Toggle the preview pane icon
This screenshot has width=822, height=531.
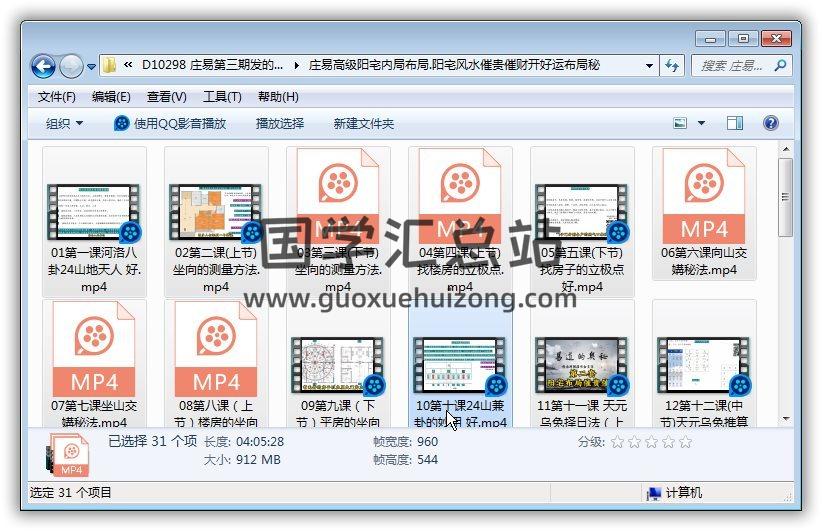(x=734, y=123)
